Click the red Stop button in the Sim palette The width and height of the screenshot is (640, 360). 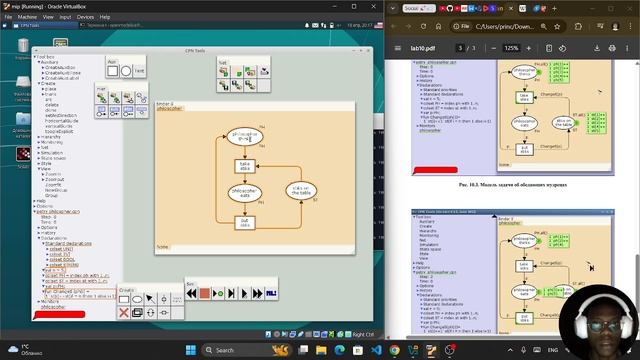[205, 293]
